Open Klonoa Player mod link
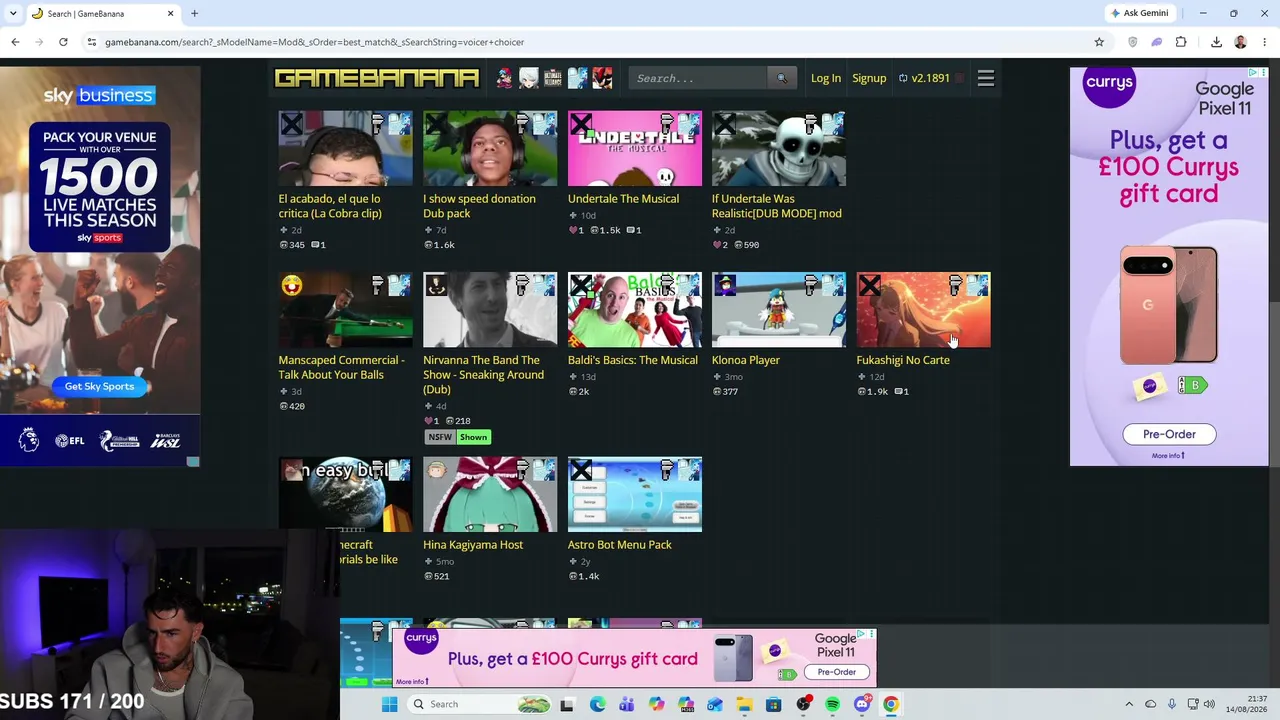Screen dimensions: 1280x720 (746, 360)
